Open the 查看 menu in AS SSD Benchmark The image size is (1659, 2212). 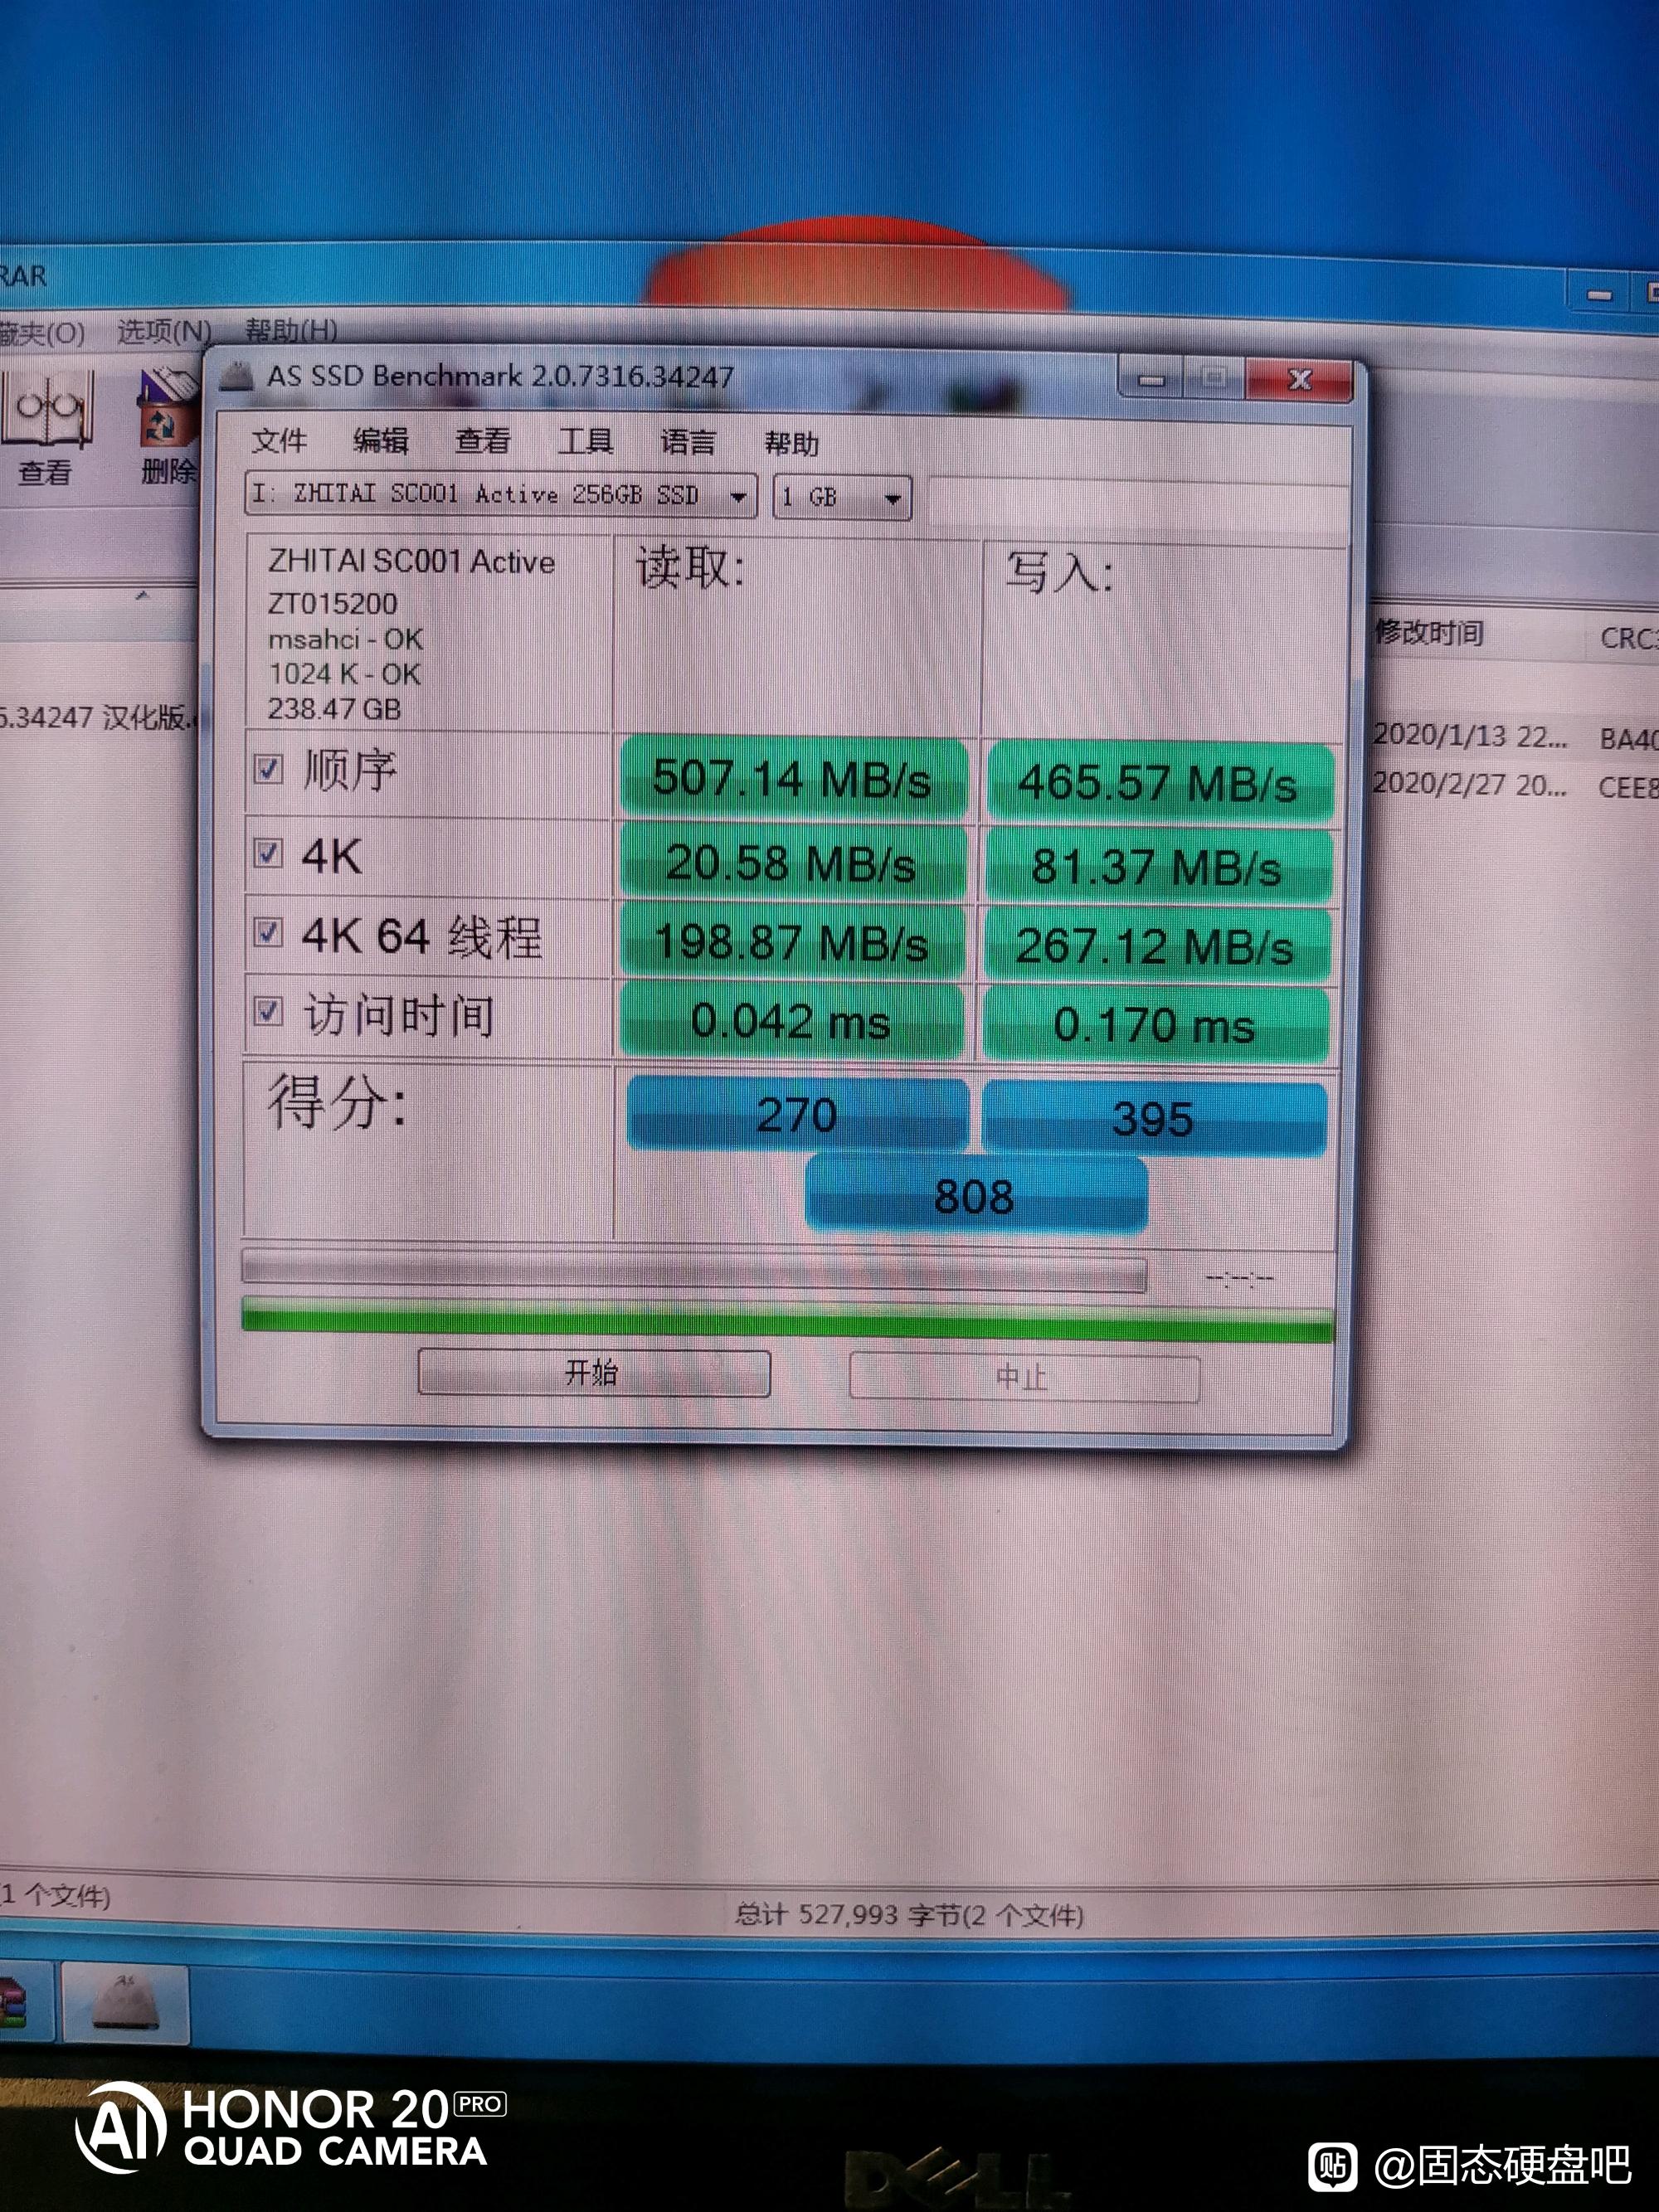click(483, 441)
